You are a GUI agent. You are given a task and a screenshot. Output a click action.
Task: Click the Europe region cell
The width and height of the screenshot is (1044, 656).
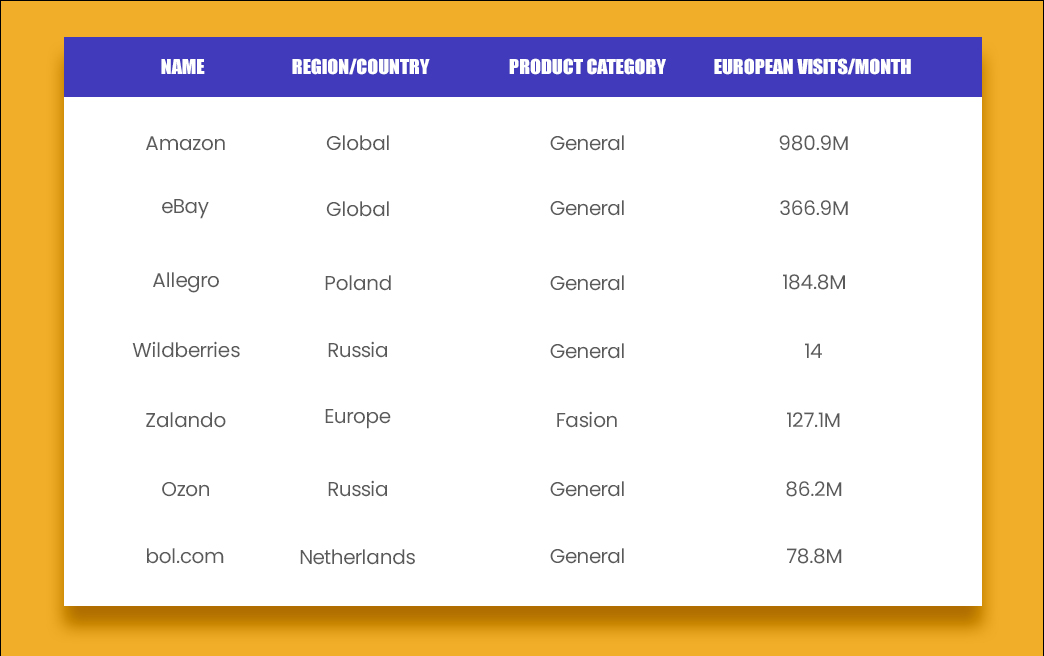(x=358, y=417)
